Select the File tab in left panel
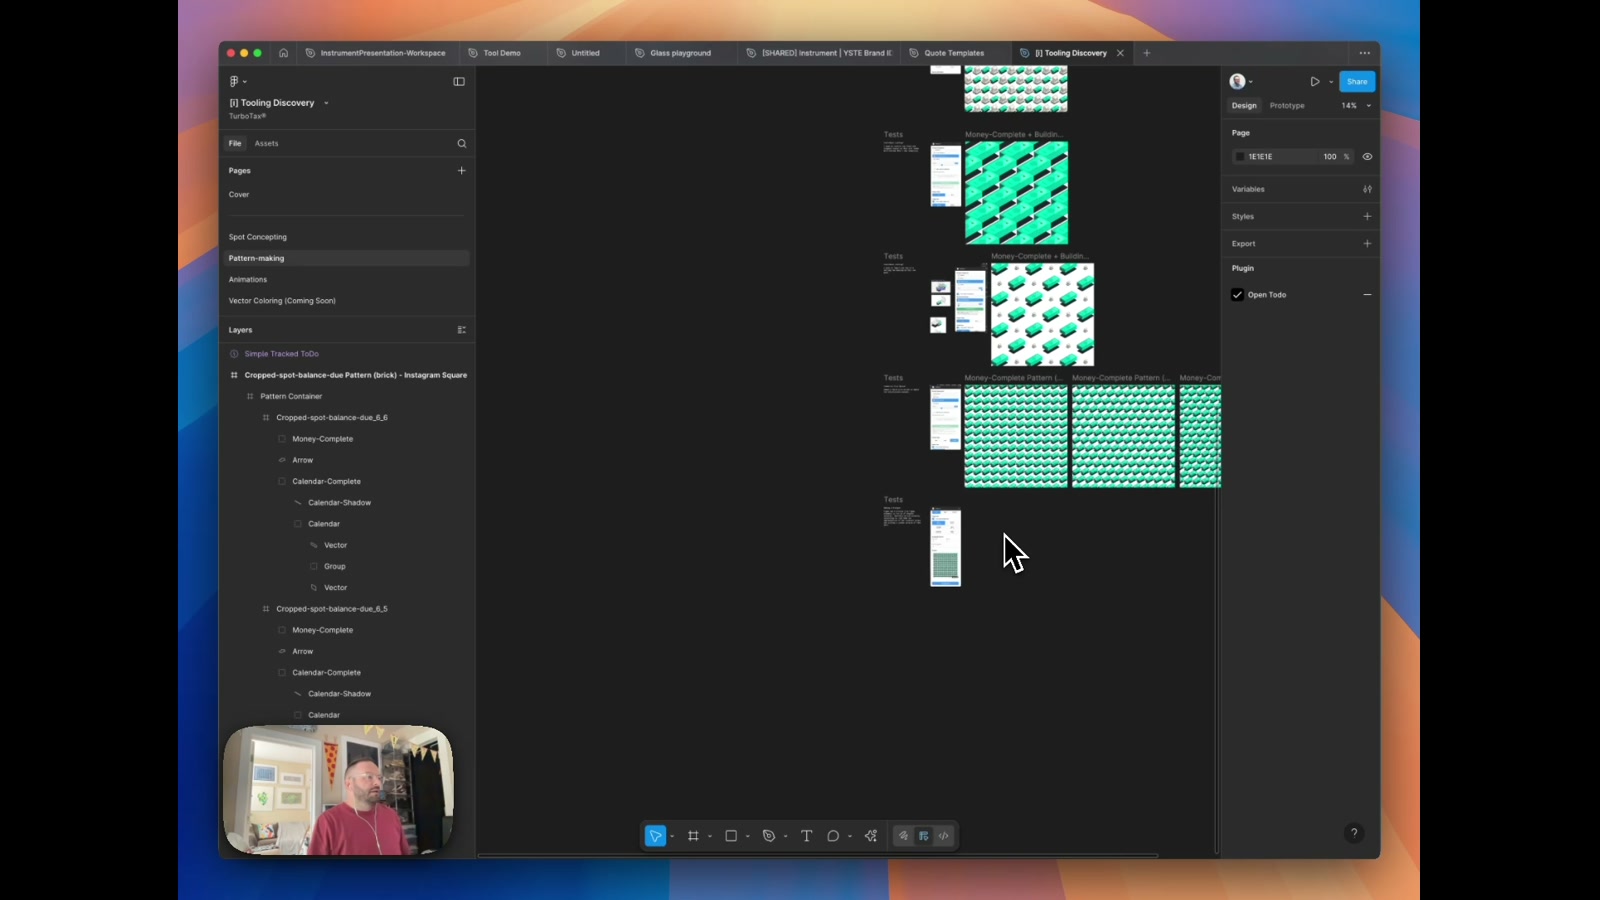This screenshot has height=900, width=1600. (235, 144)
